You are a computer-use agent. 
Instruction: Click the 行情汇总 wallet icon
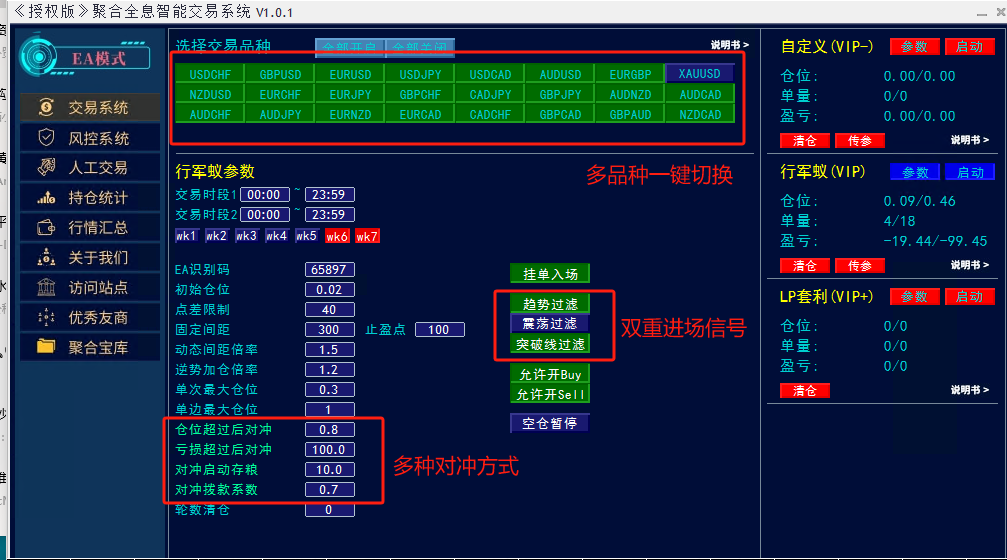pos(46,227)
